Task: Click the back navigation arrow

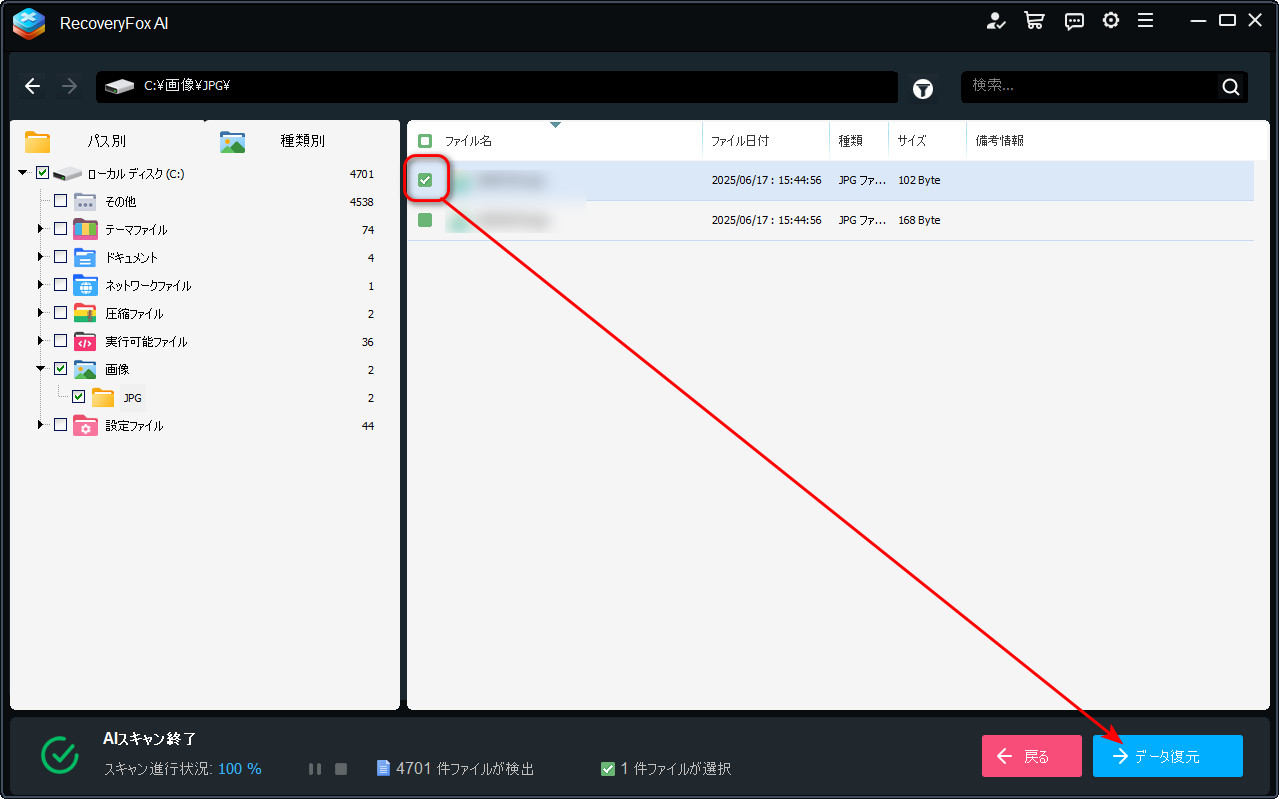Action: [x=32, y=86]
